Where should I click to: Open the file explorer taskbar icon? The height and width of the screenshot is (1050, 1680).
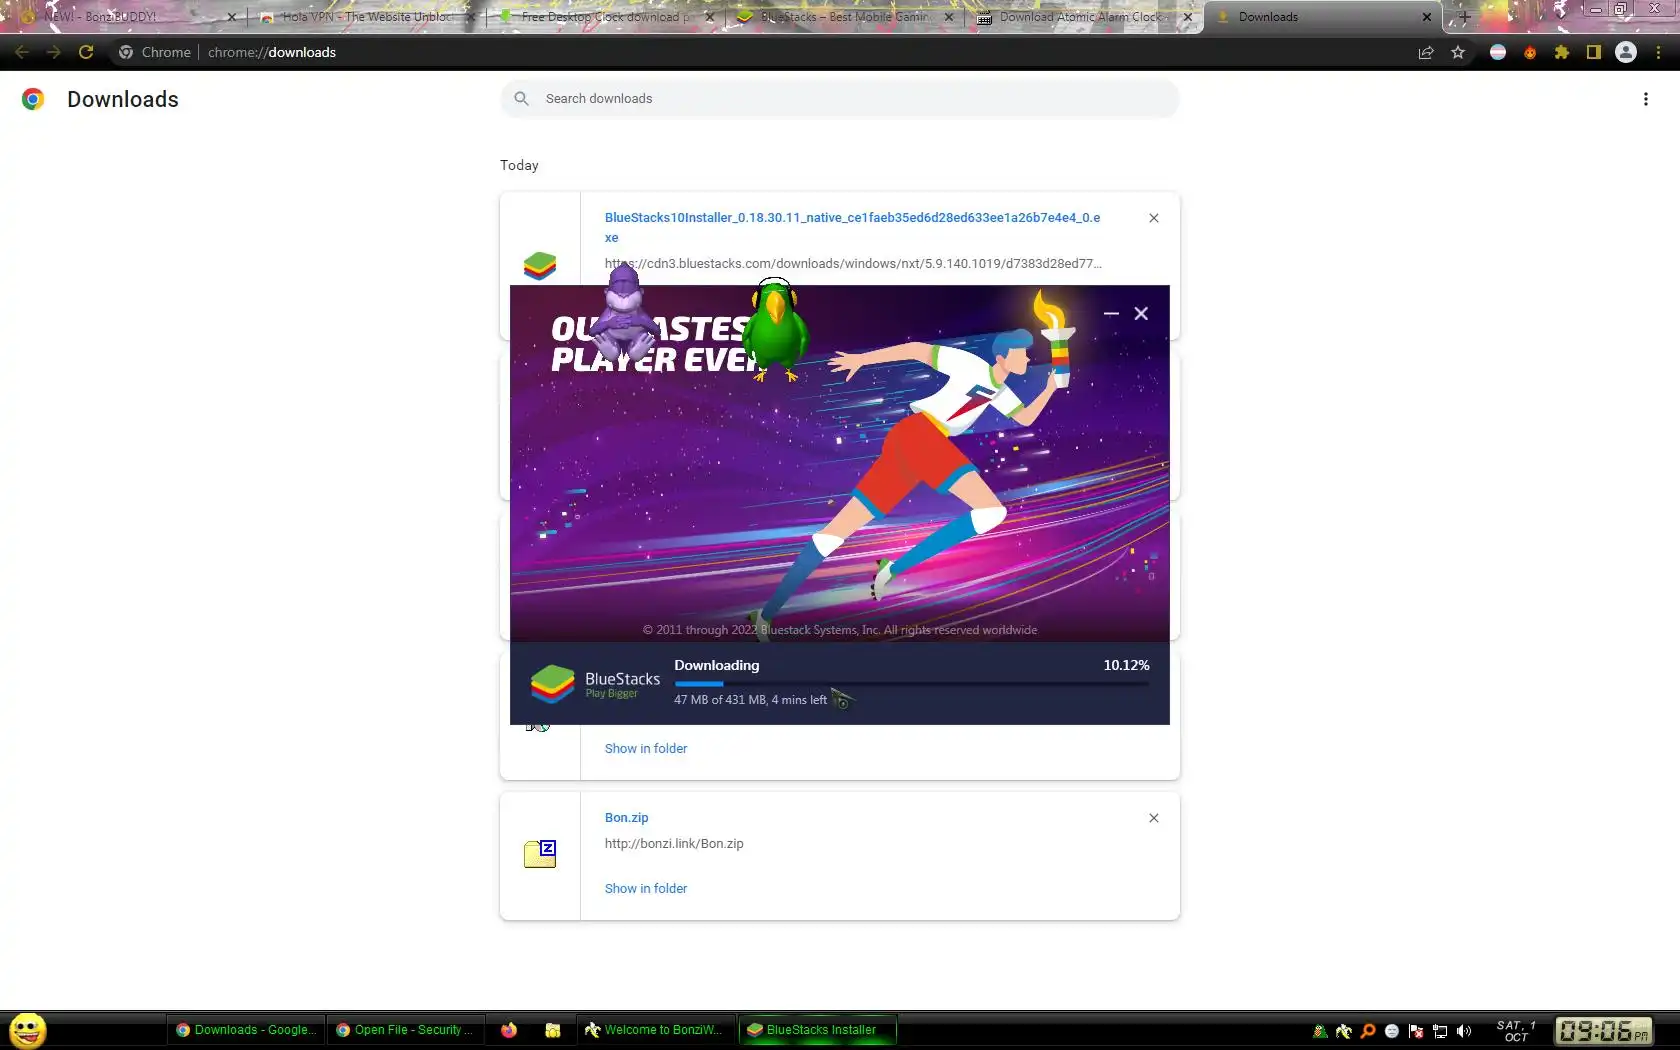[553, 1030]
